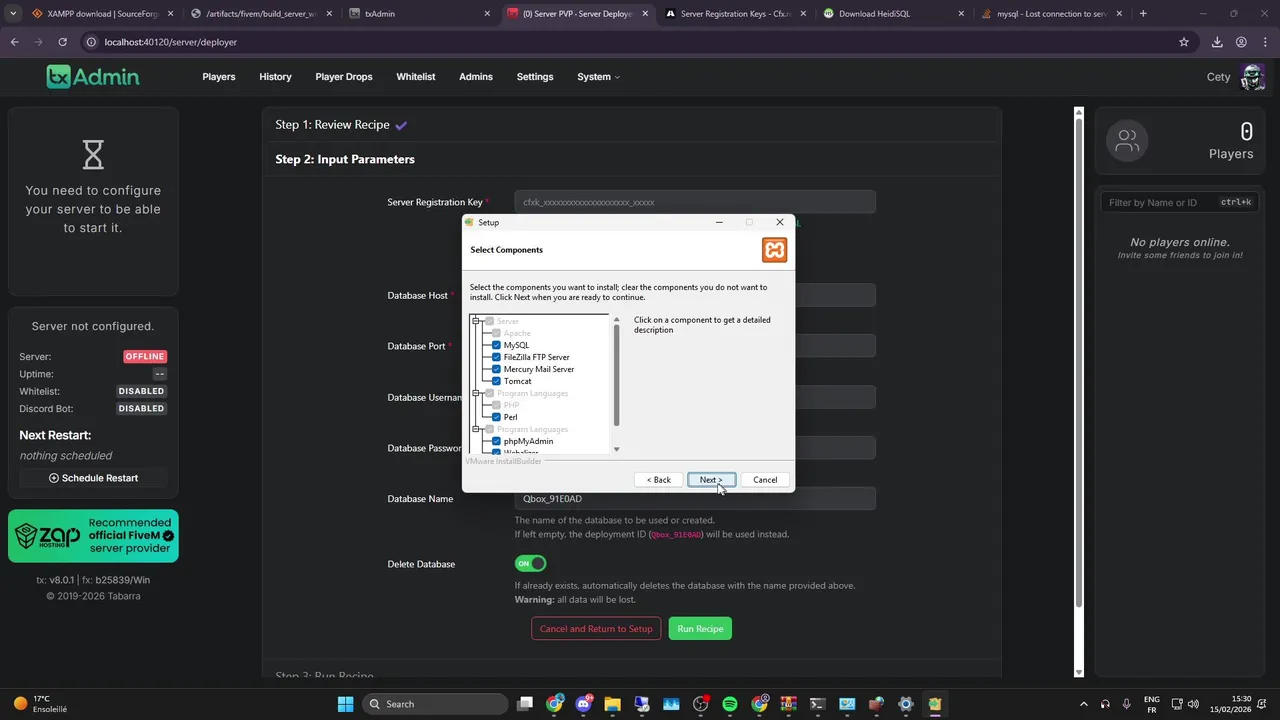Viewport: 1280px width, 720px height.
Task: Open the Windows Start menu
Action: click(x=345, y=704)
